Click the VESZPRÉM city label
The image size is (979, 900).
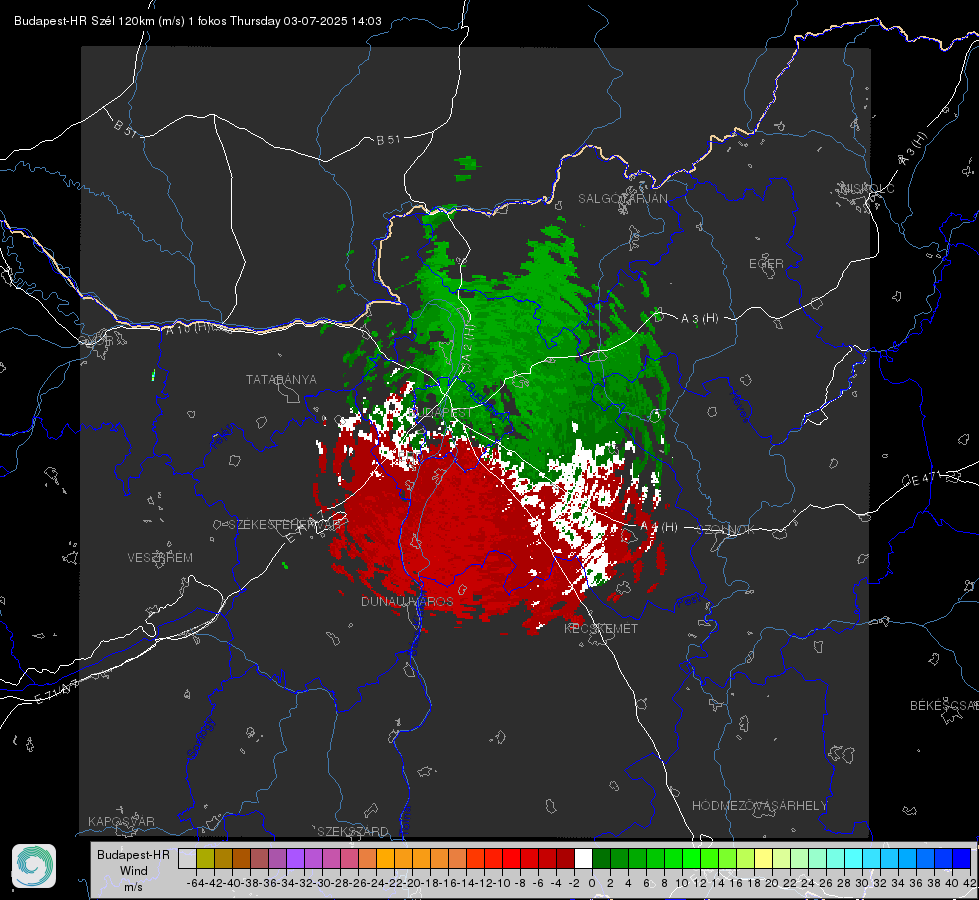(160, 557)
